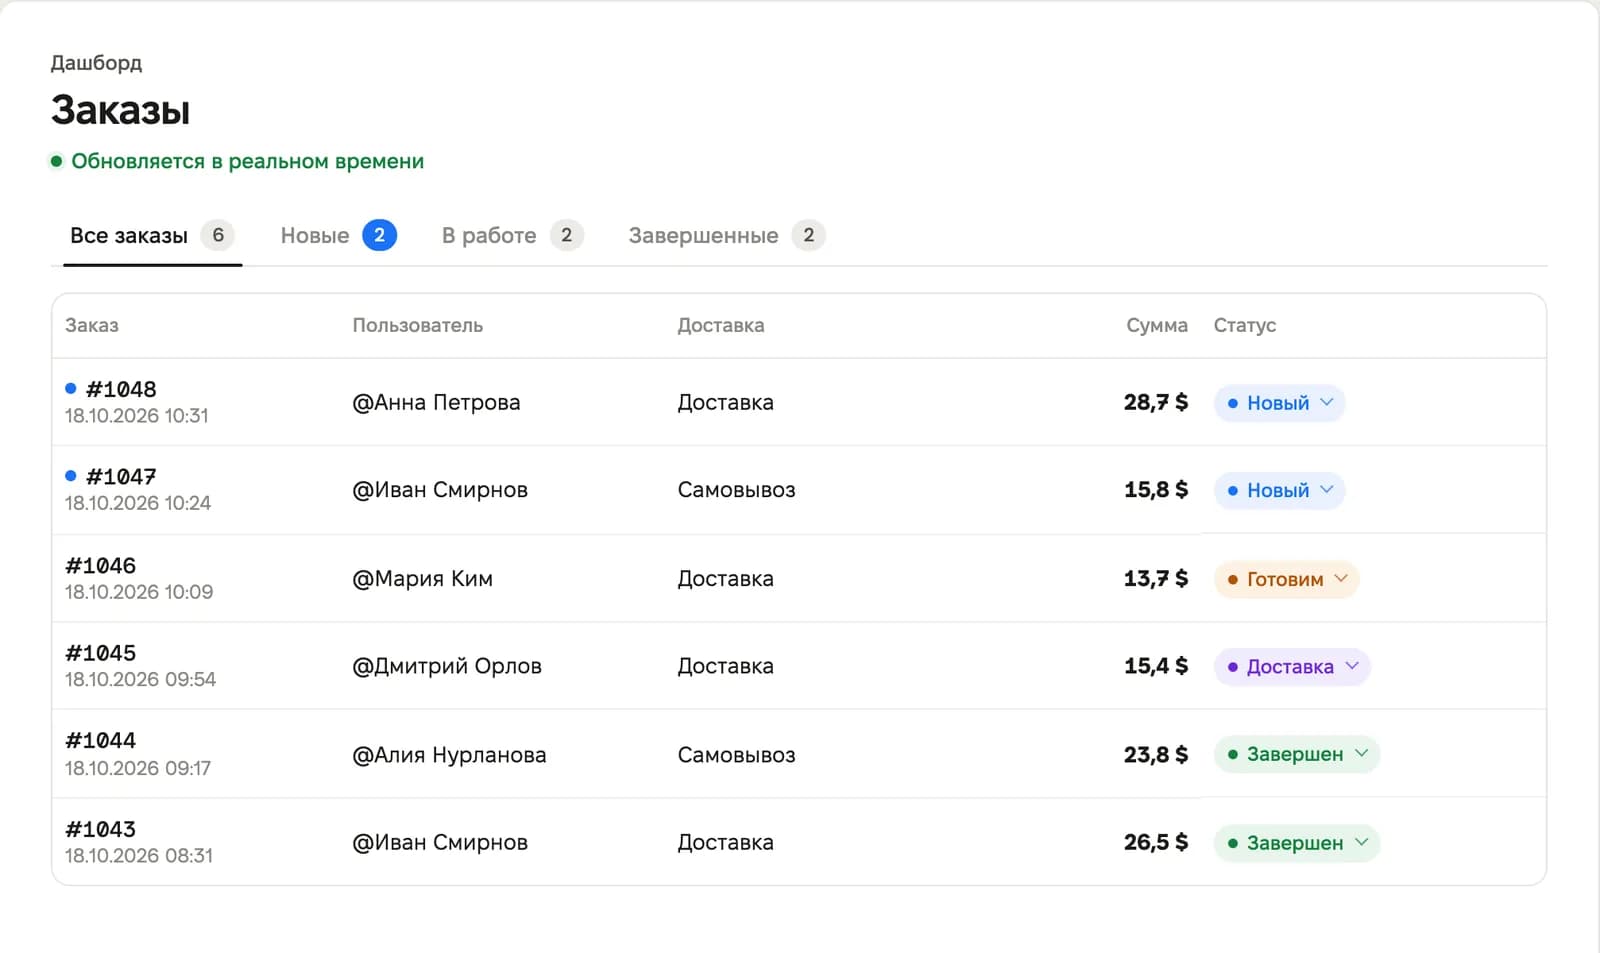This screenshot has height=953, width=1600.
Task: Click Самовывоз in order #1044 row
Action: click(x=736, y=755)
